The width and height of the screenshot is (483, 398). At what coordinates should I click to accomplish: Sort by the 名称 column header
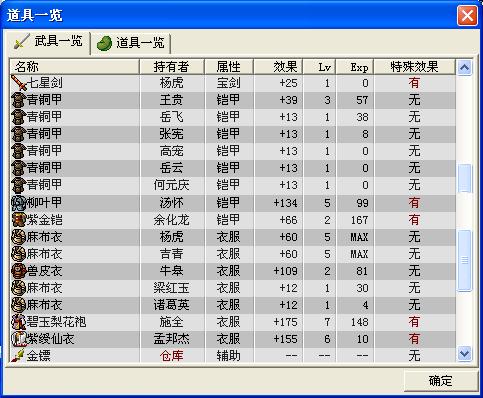[74, 67]
